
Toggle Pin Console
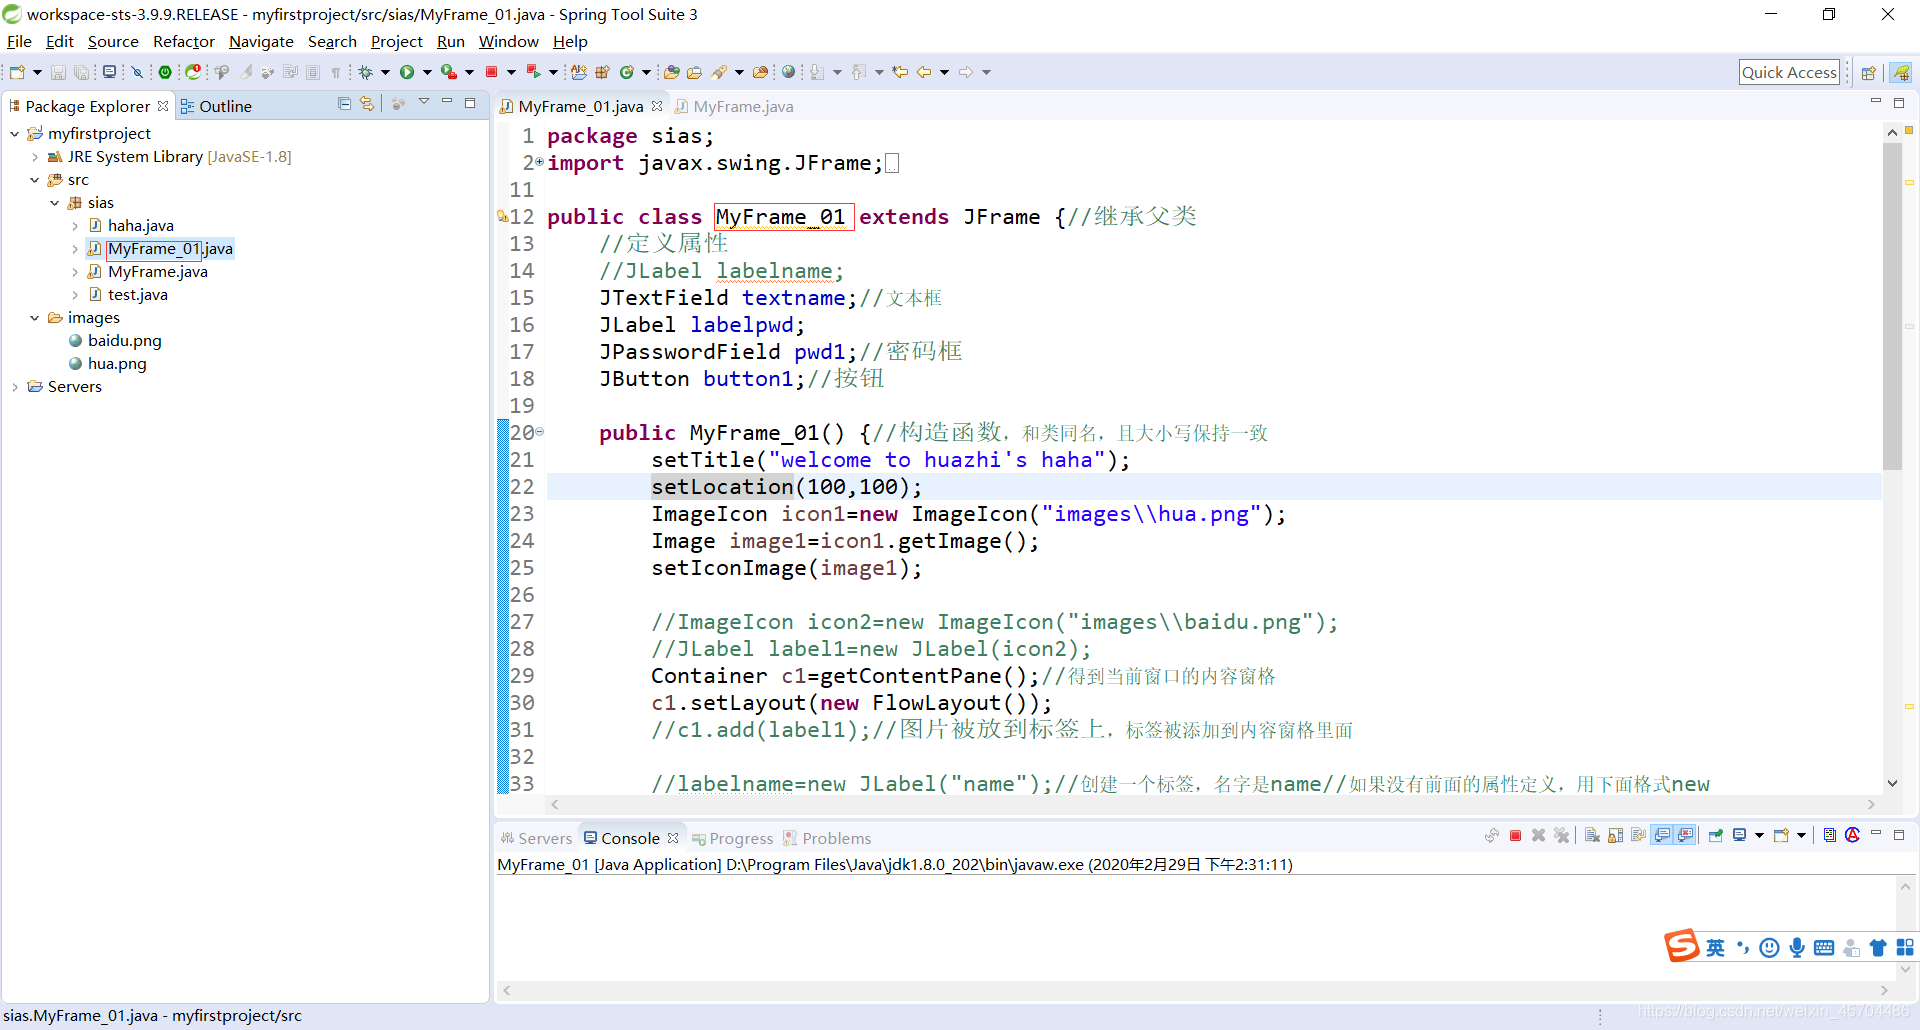pos(1715,836)
